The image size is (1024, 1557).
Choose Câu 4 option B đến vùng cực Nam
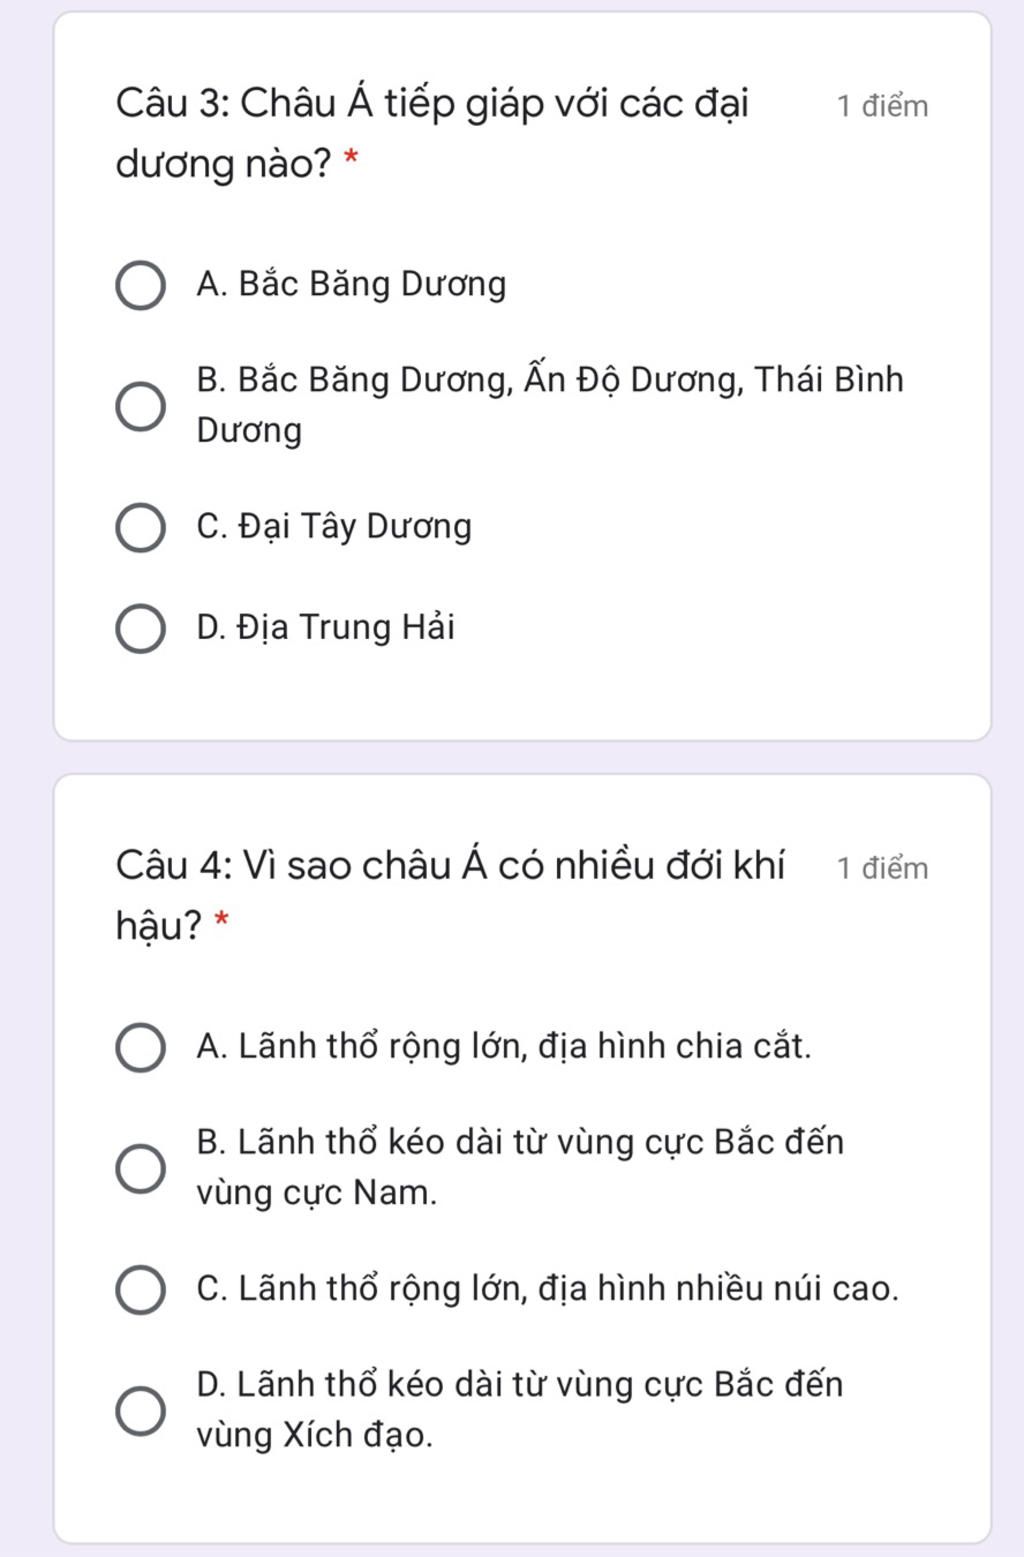[x=141, y=1168]
